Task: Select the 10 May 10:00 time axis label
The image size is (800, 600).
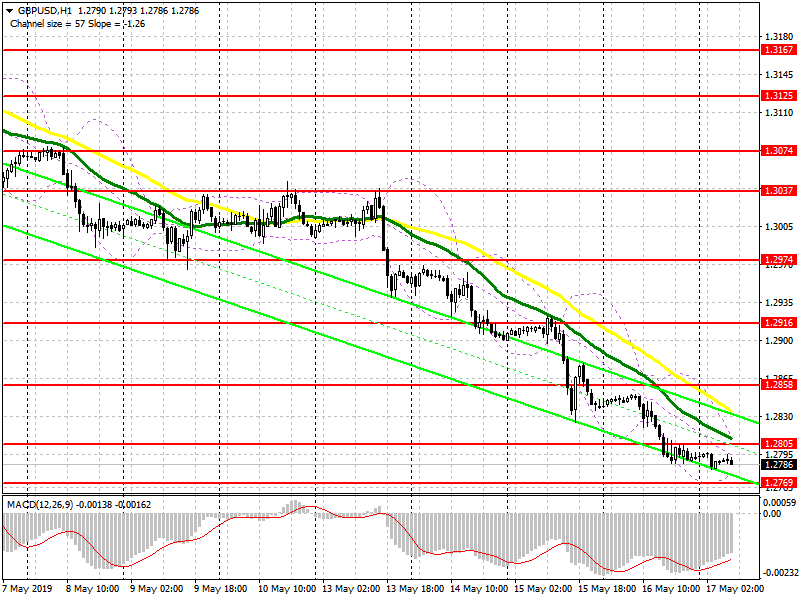Action: coord(287,588)
